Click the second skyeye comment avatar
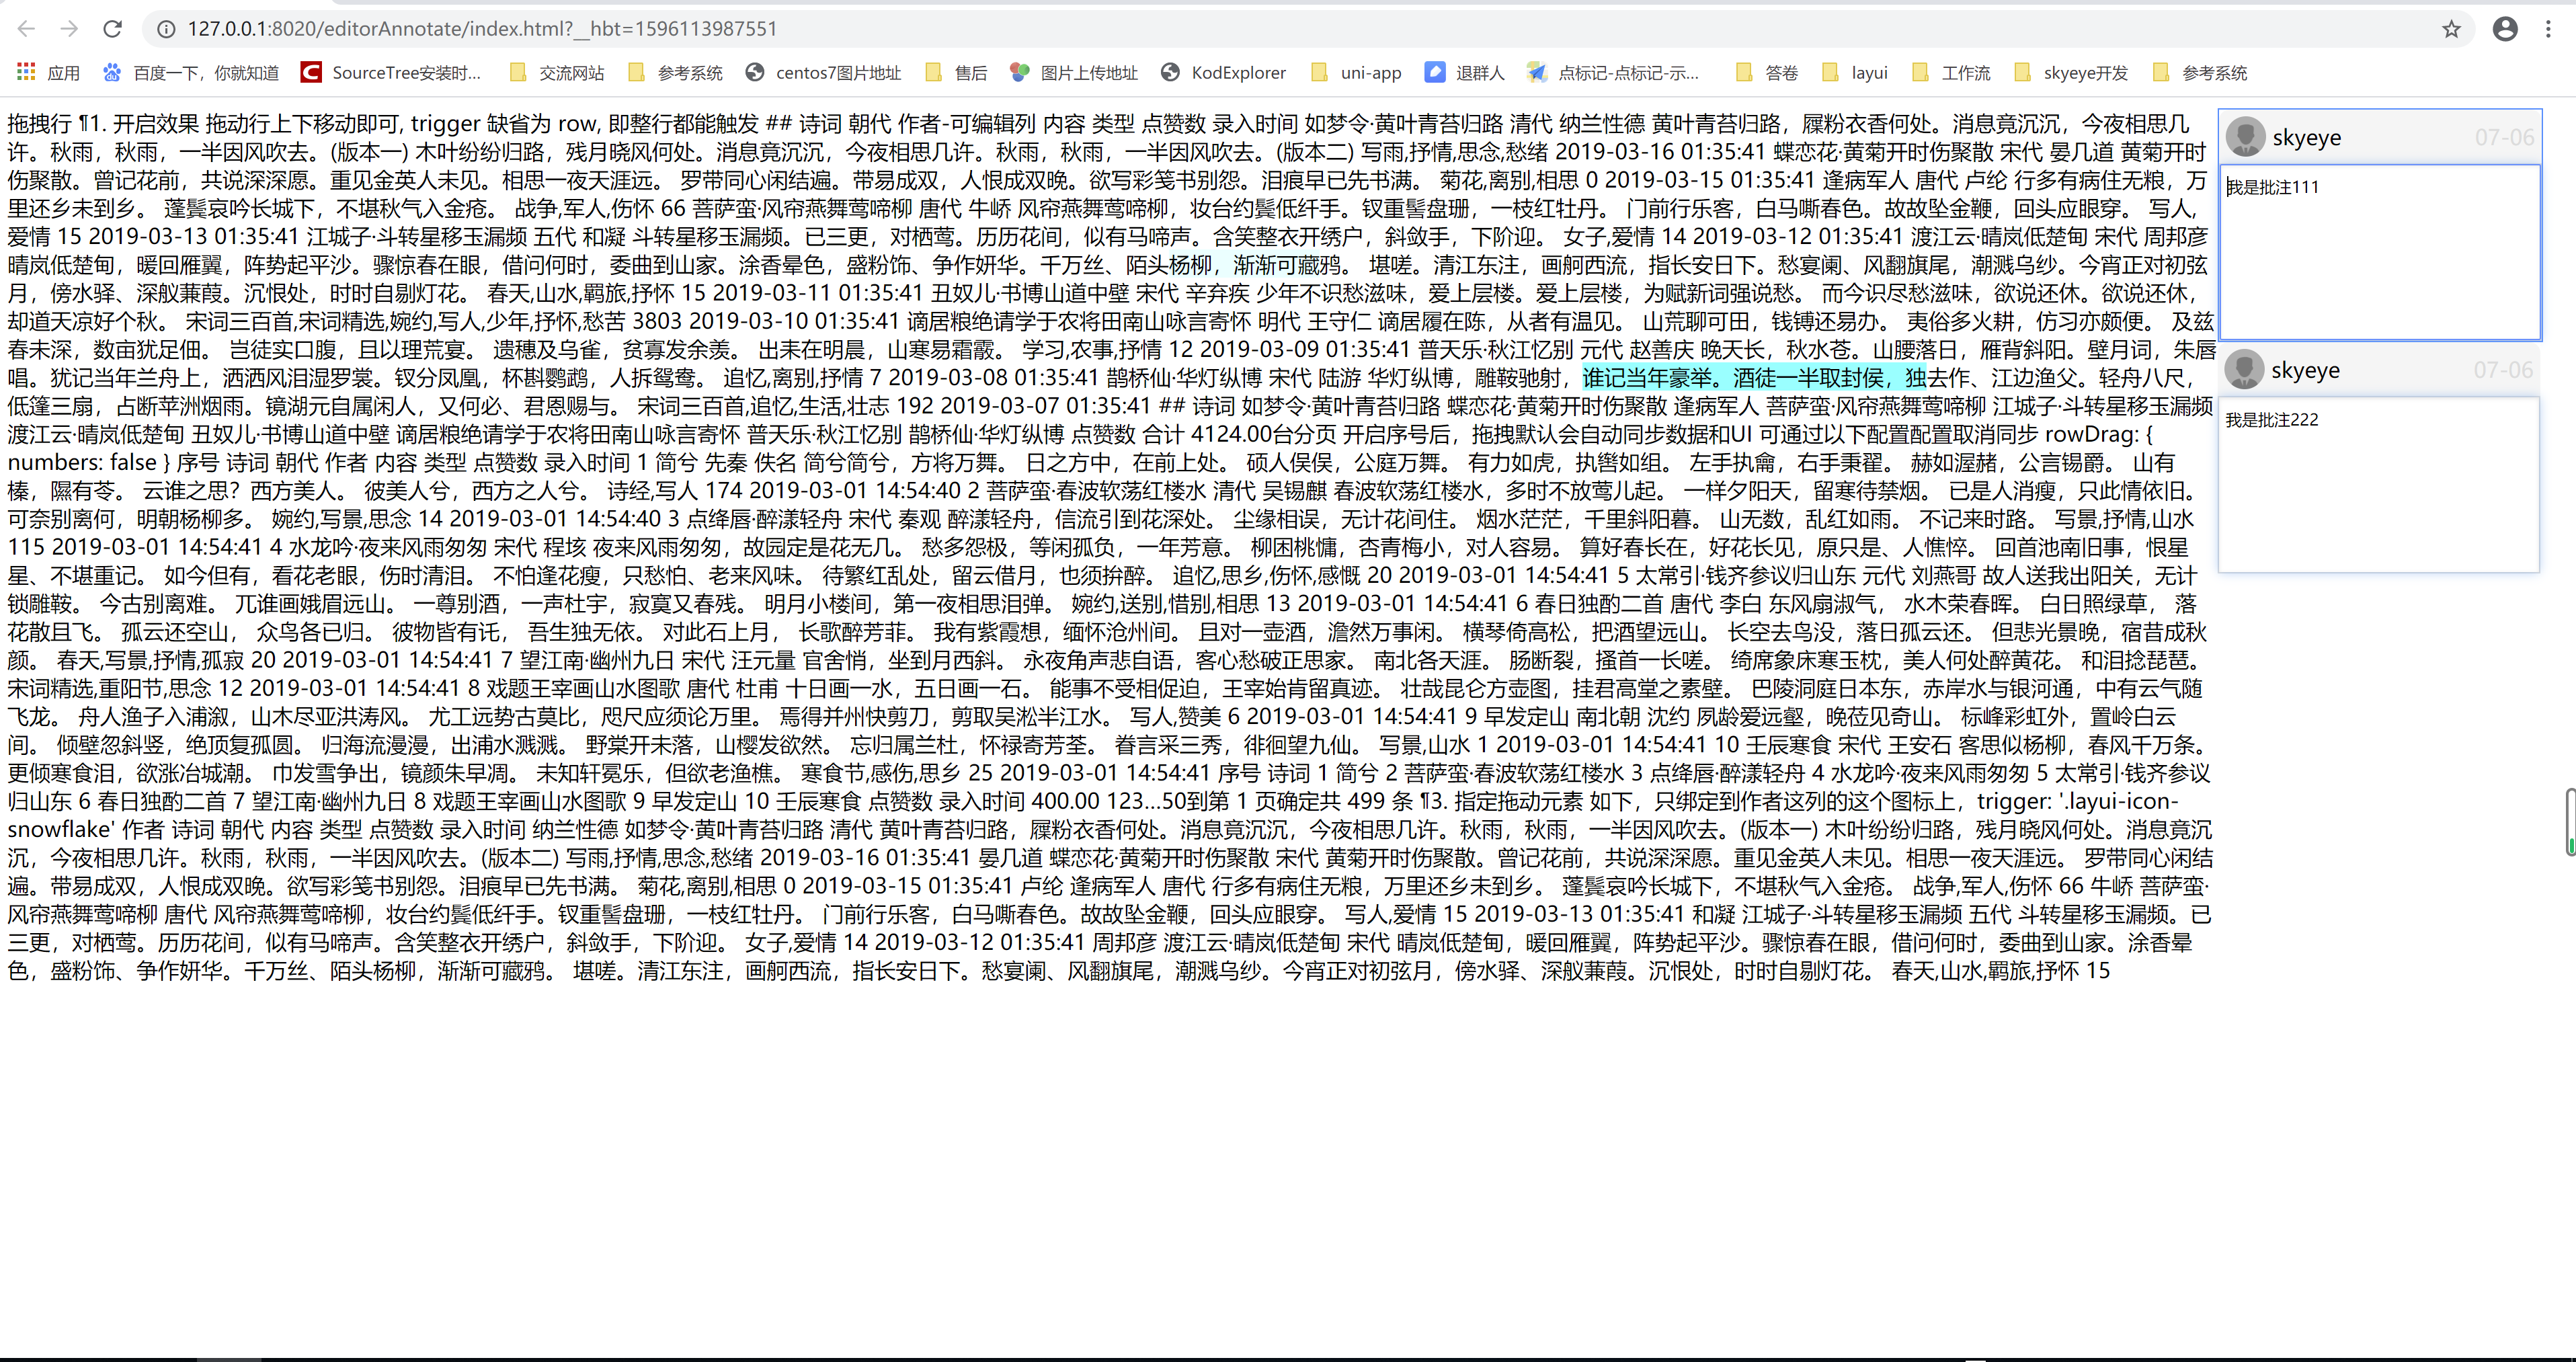Viewport: 2576px width, 1362px height. pyautogui.click(x=2244, y=370)
